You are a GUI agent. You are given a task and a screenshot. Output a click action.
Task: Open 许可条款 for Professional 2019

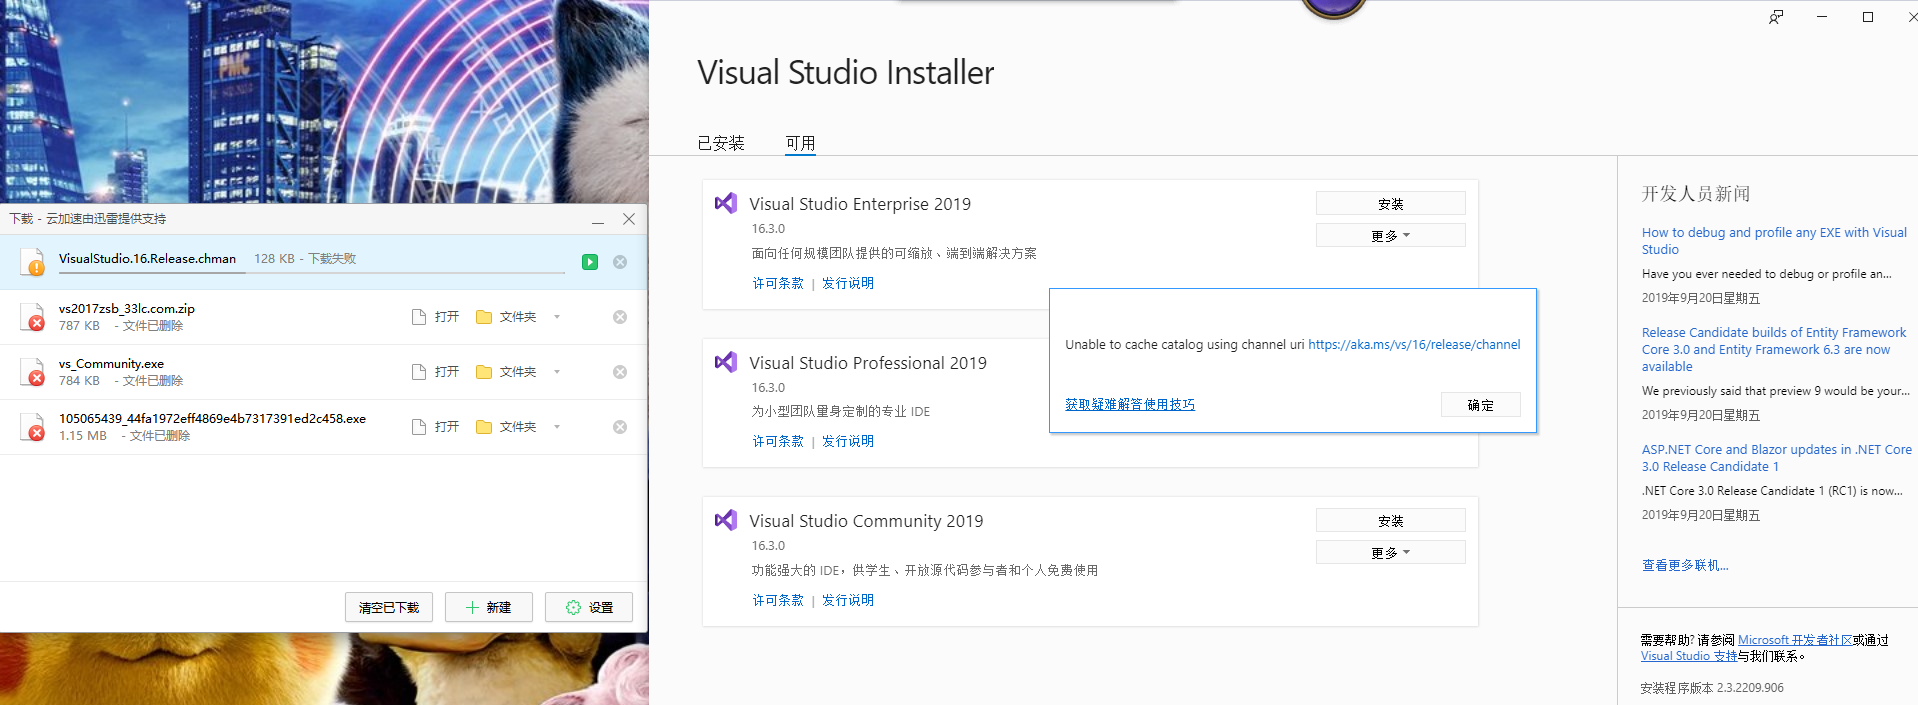778,441
